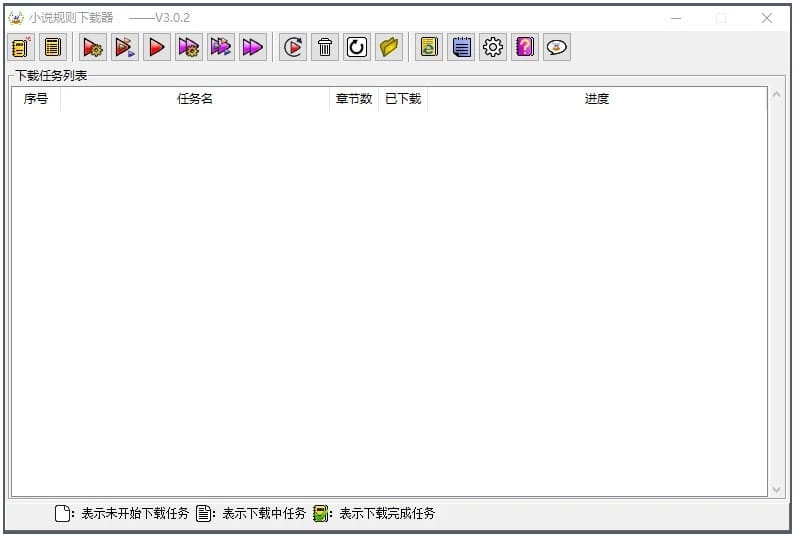The width and height of the screenshot is (795, 537).
Task: Click the blue notepad icon
Action: 461,47
